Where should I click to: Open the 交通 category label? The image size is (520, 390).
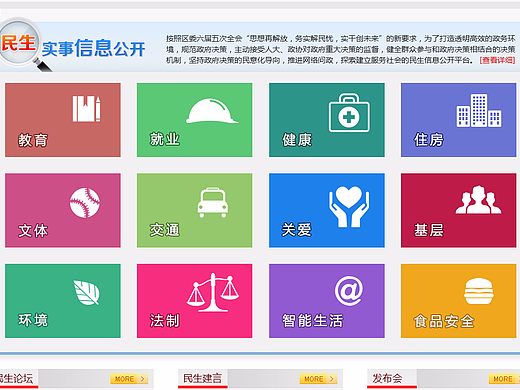pyautogui.click(x=165, y=230)
